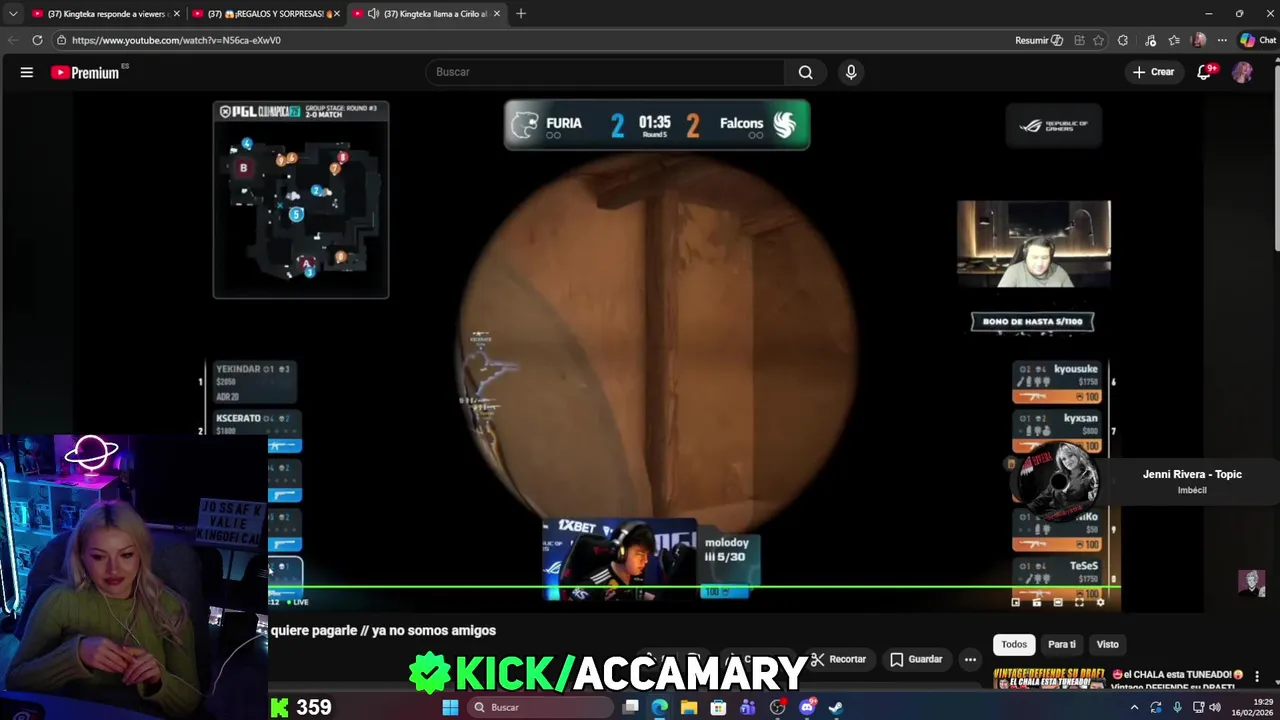This screenshot has height=720, width=1280.
Task: Open browser settings and more menu
Action: [1222, 40]
